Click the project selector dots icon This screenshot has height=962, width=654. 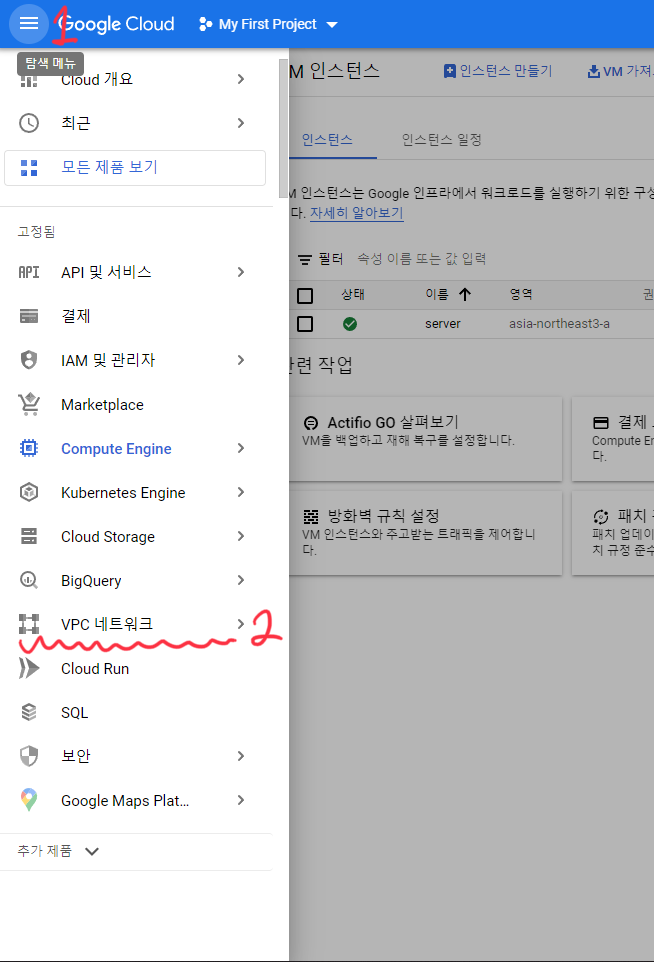tap(206, 24)
